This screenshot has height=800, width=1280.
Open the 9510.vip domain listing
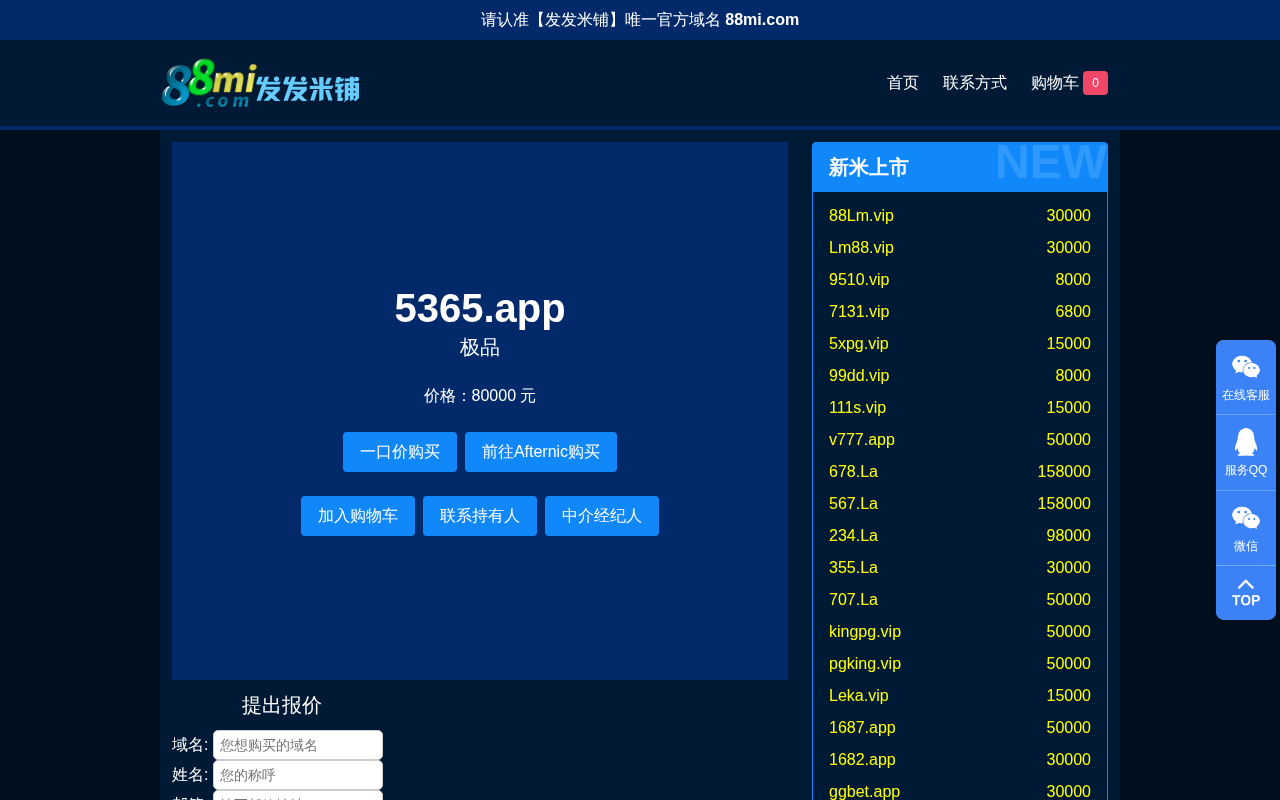pos(859,280)
